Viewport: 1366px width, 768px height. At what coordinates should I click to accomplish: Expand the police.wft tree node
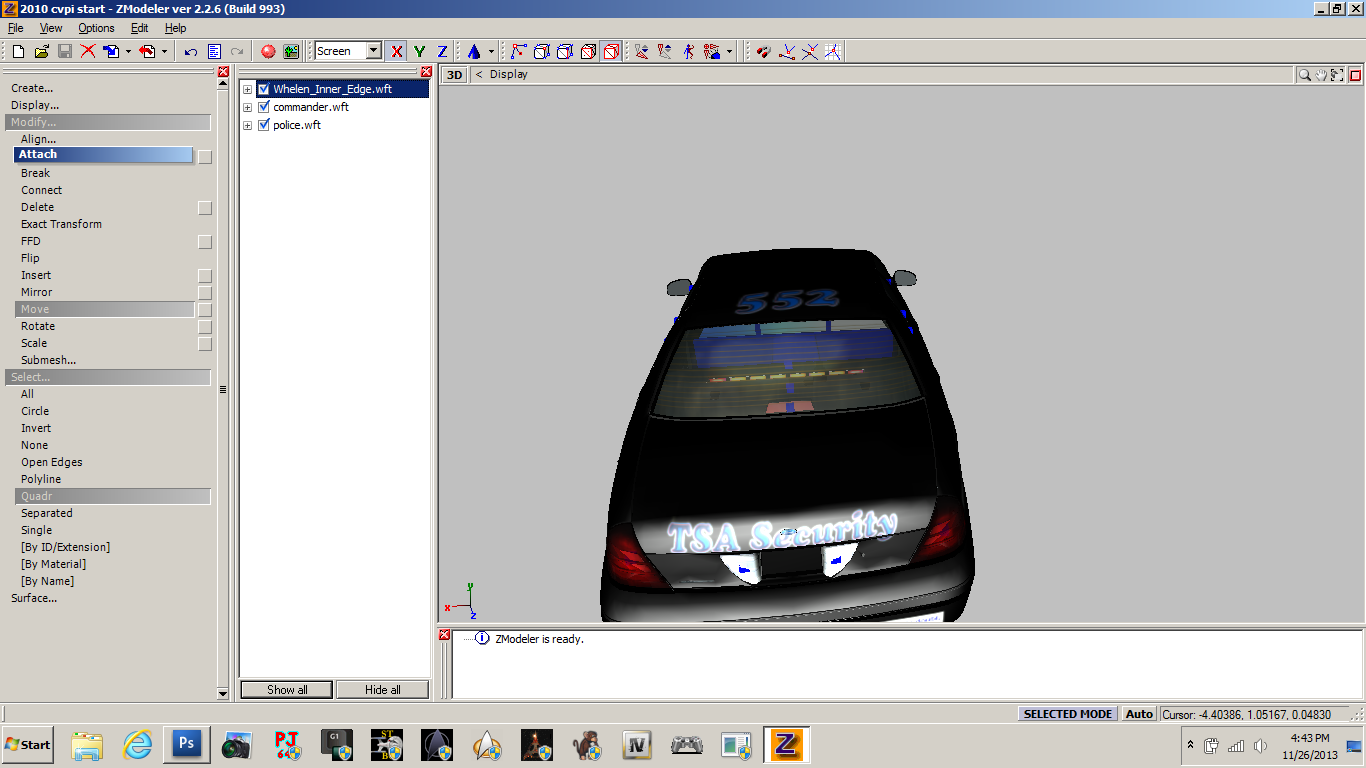[x=248, y=125]
